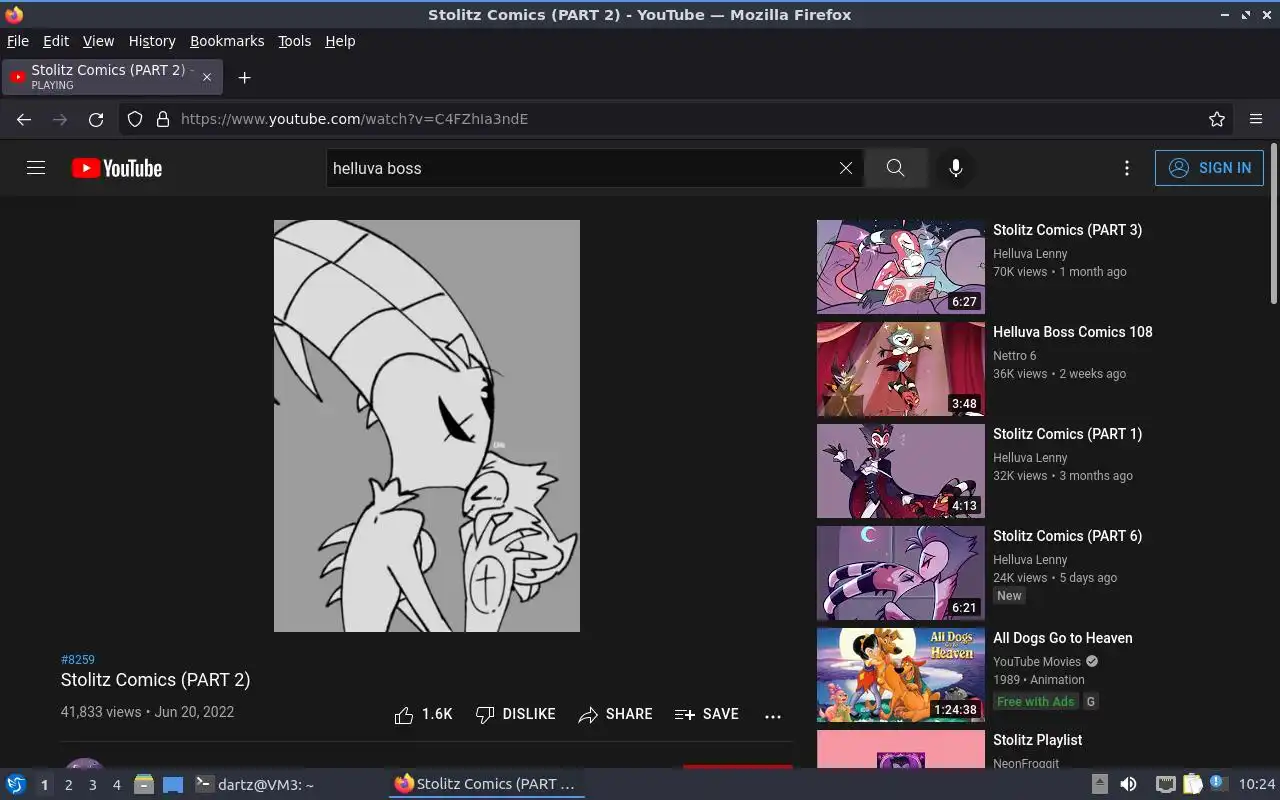1280x800 pixels.
Task: Open Stolitz Comics (PART 6) thumbnail
Action: [x=900, y=573]
